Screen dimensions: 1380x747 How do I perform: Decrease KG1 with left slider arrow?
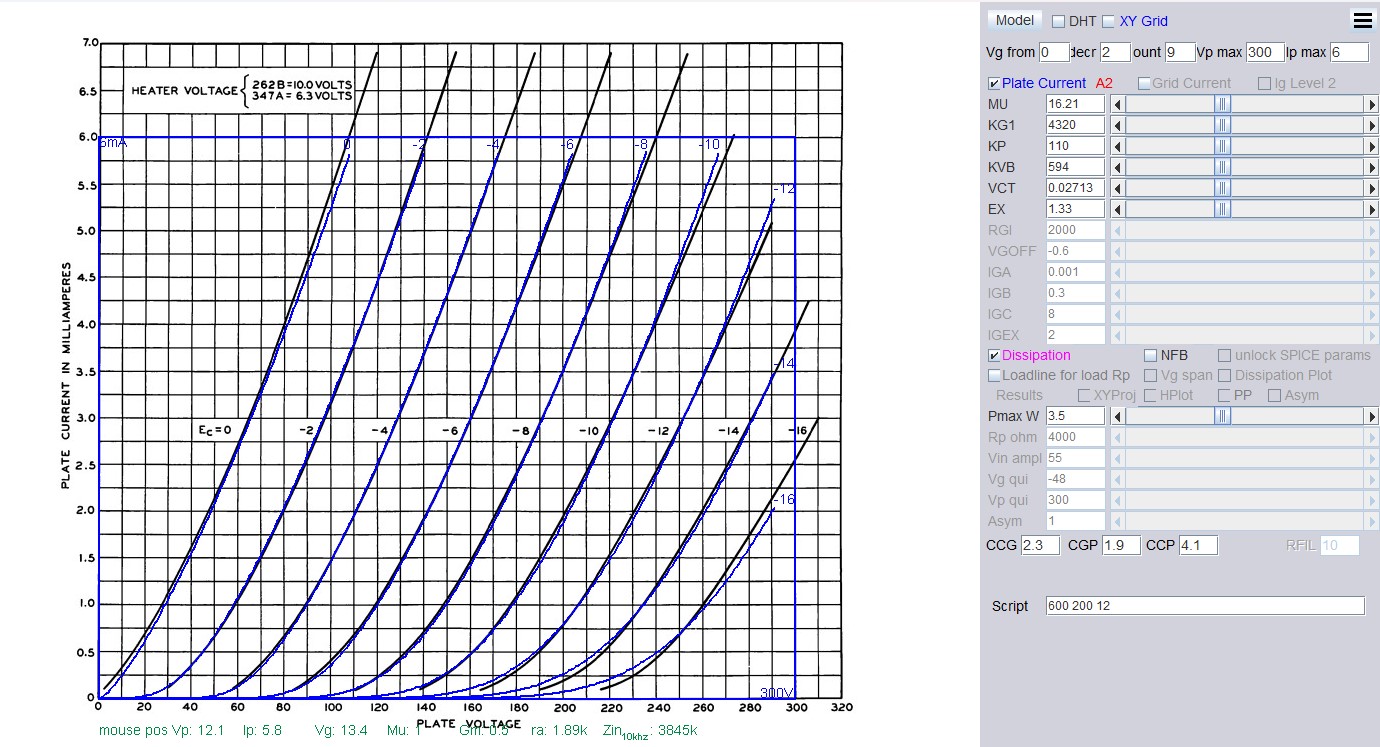tap(1118, 125)
